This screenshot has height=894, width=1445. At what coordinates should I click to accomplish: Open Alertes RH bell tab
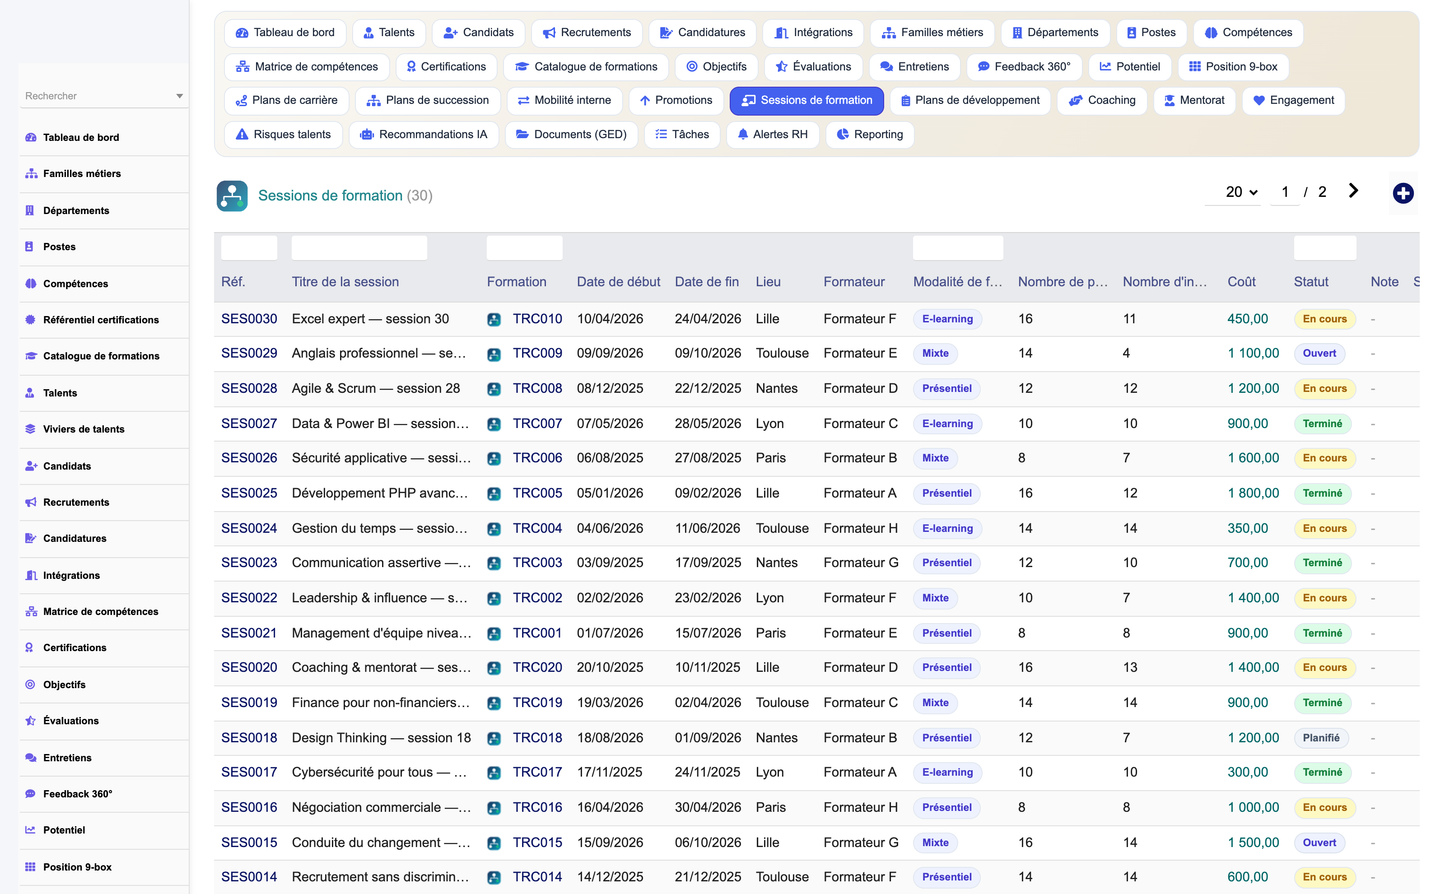pyautogui.click(x=772, y=134)
